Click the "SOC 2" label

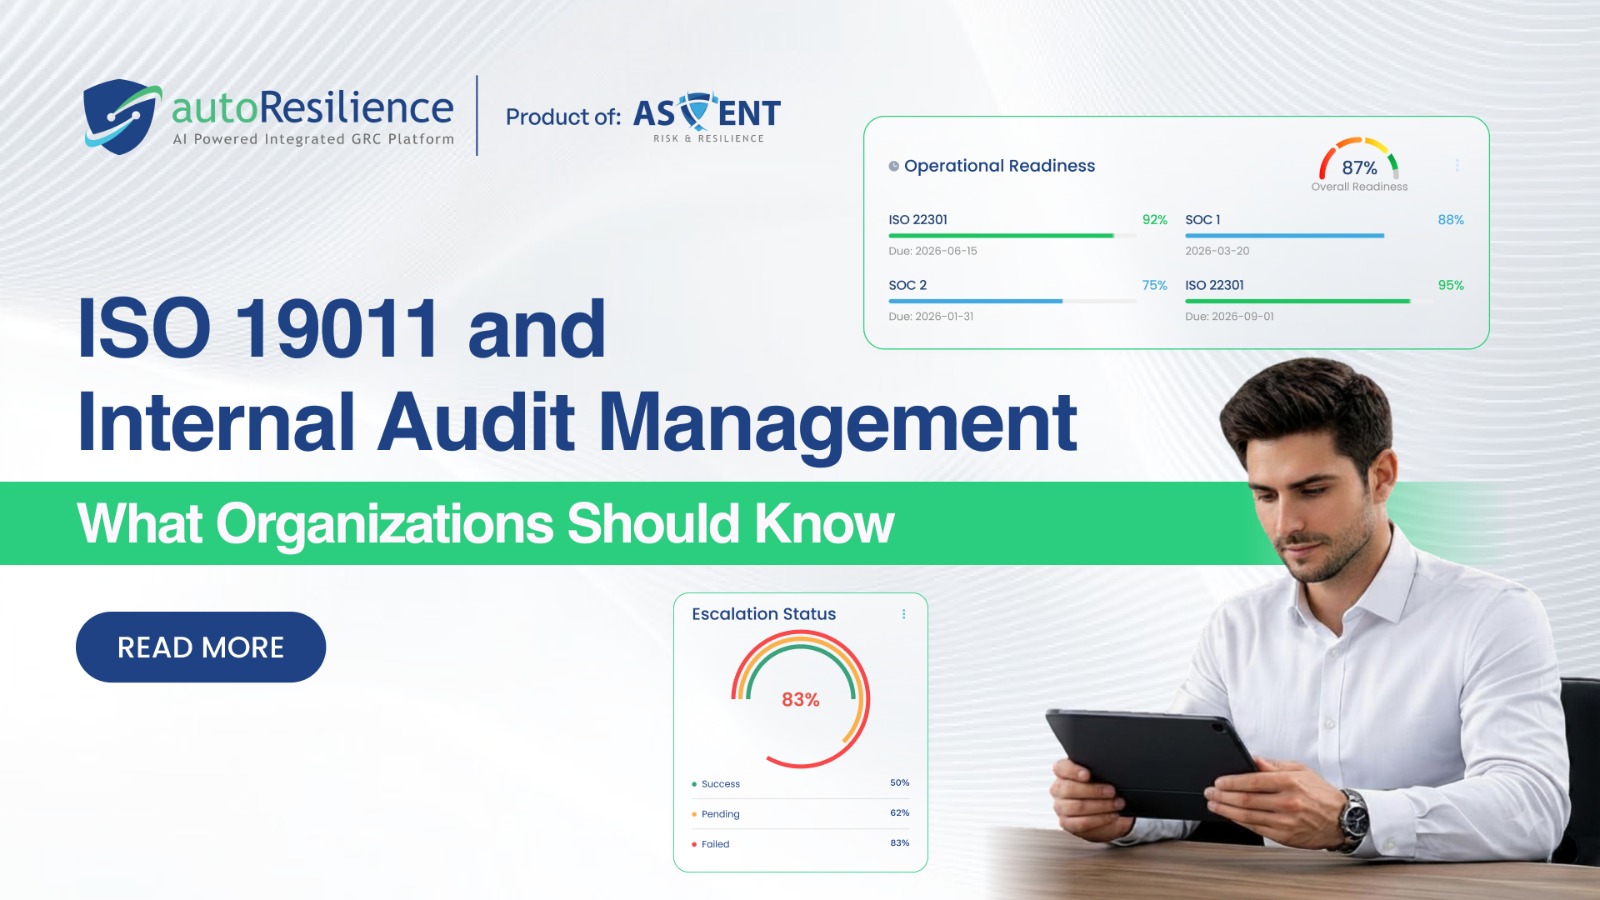(908, 285)
